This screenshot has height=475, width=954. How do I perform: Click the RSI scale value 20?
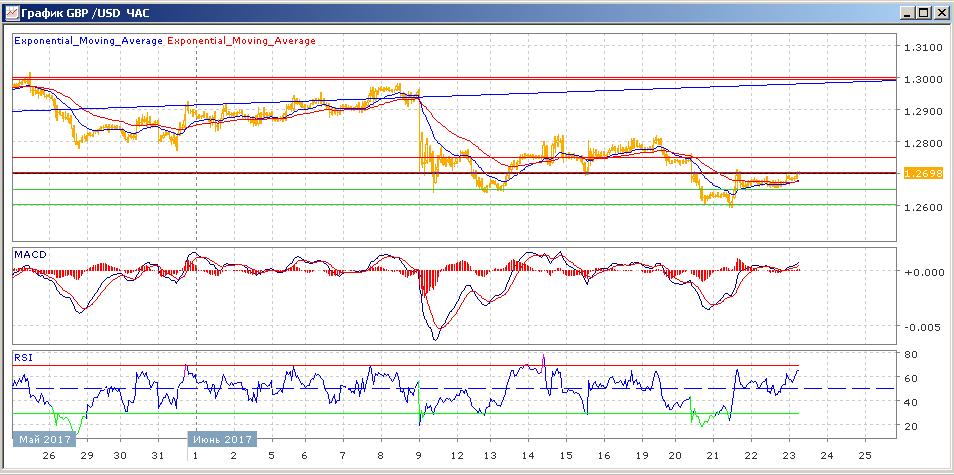click(x=912, y=427)
